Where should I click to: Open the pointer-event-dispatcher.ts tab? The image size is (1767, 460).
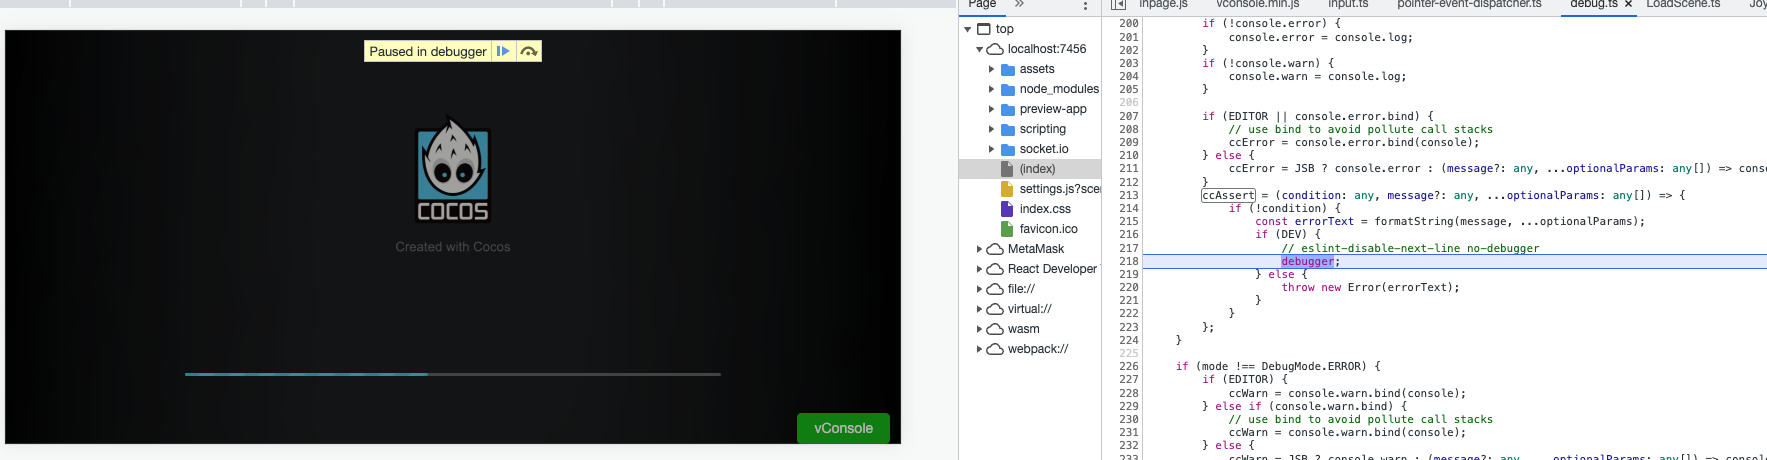point(1469,4)
